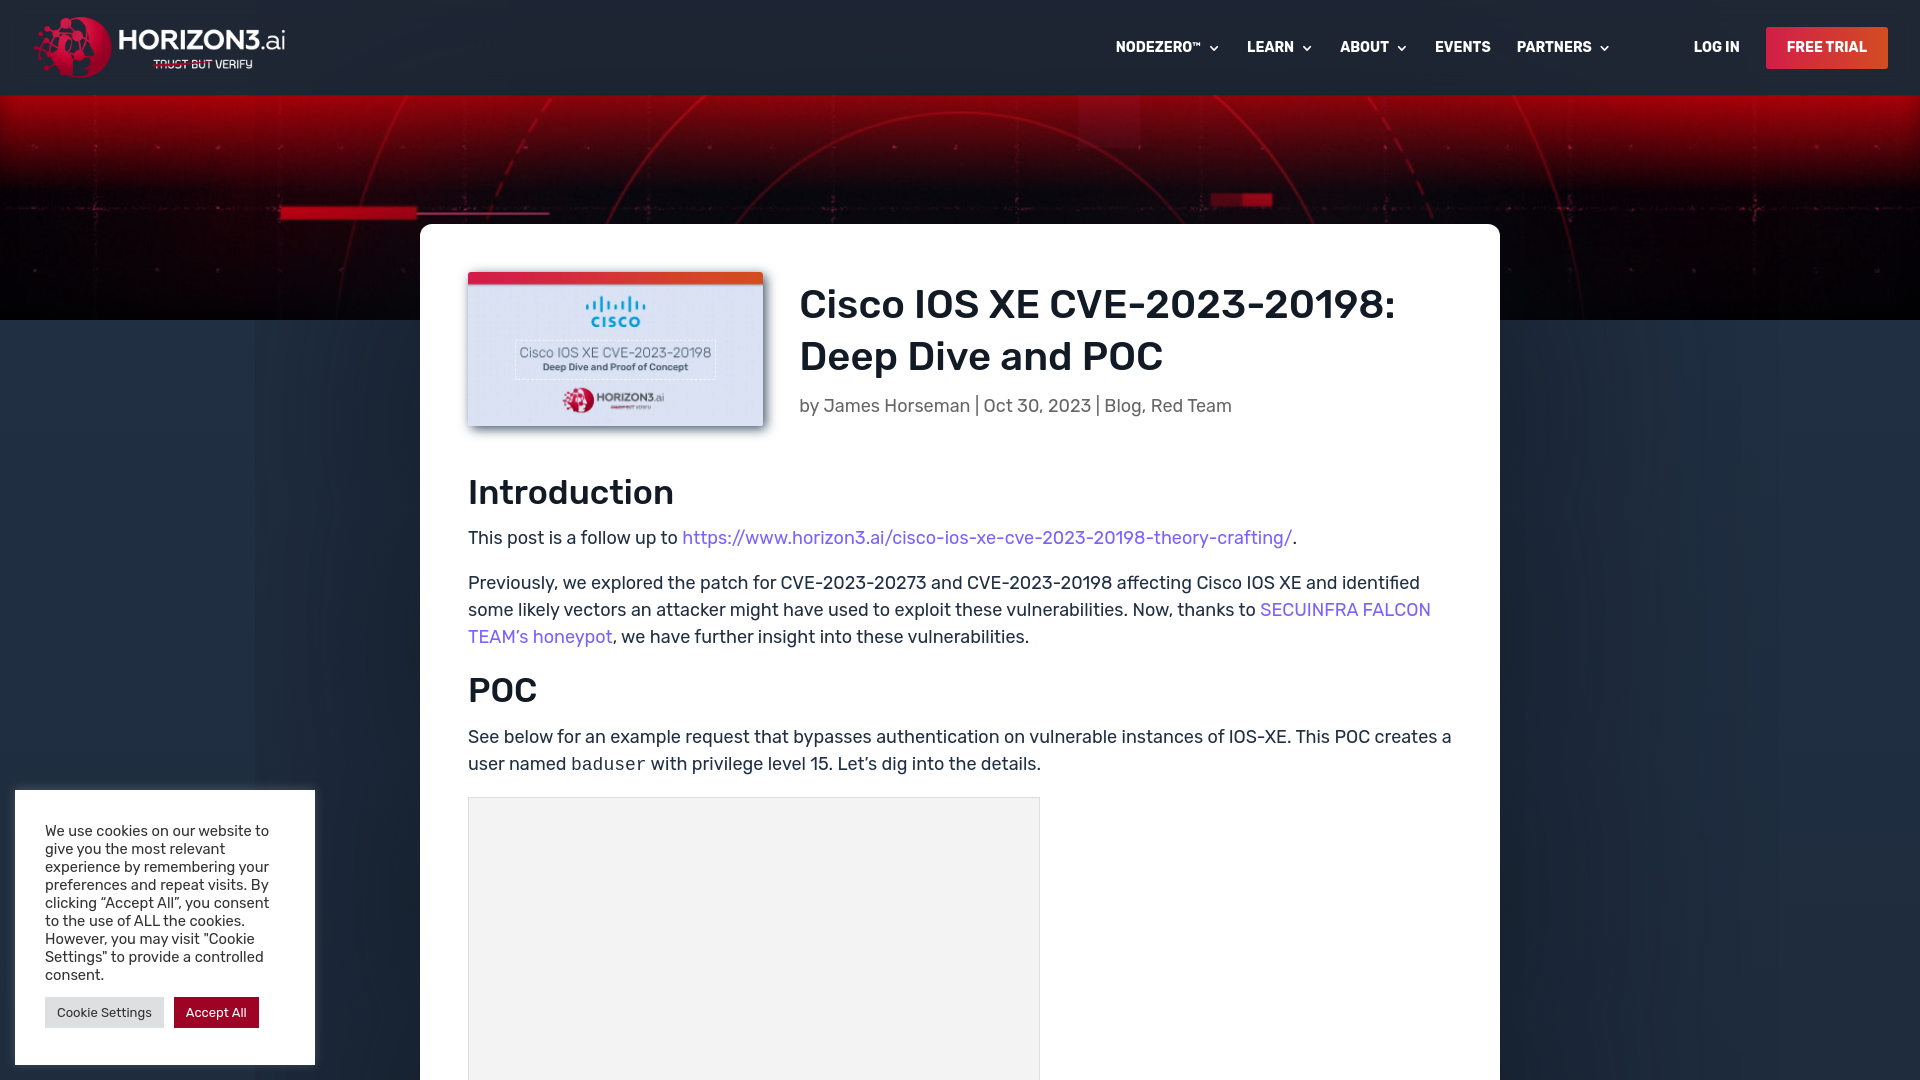The height and width of the screenshot is (1080, 1920).
Task: Click the cookie settings toggle option
Action: point(104,1013)
